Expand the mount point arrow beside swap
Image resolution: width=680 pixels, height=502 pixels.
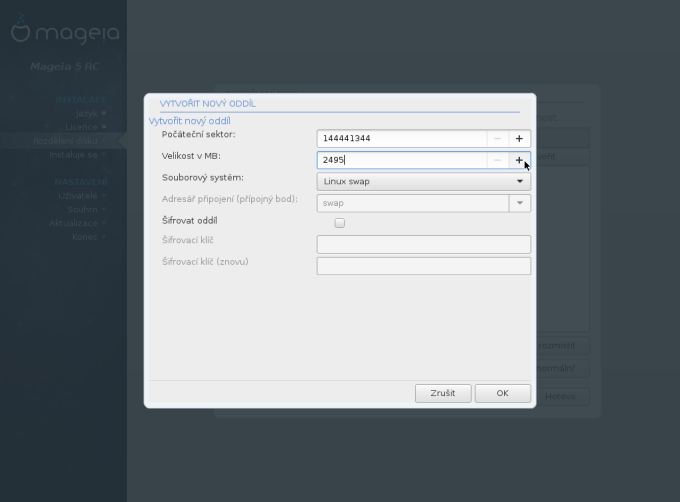[520, 203]
